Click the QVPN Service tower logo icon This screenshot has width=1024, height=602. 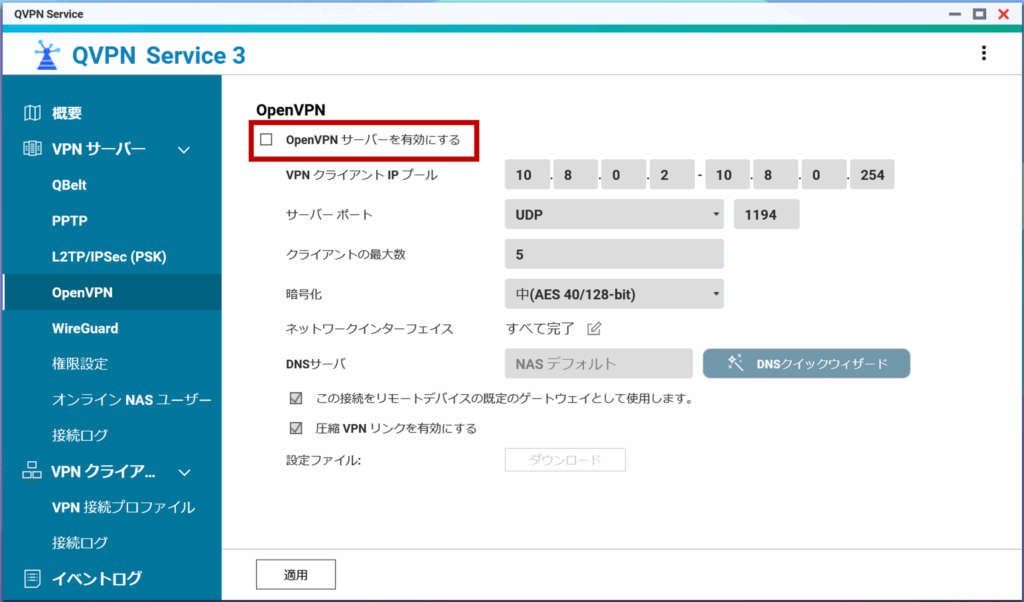(x=46, y=55)
